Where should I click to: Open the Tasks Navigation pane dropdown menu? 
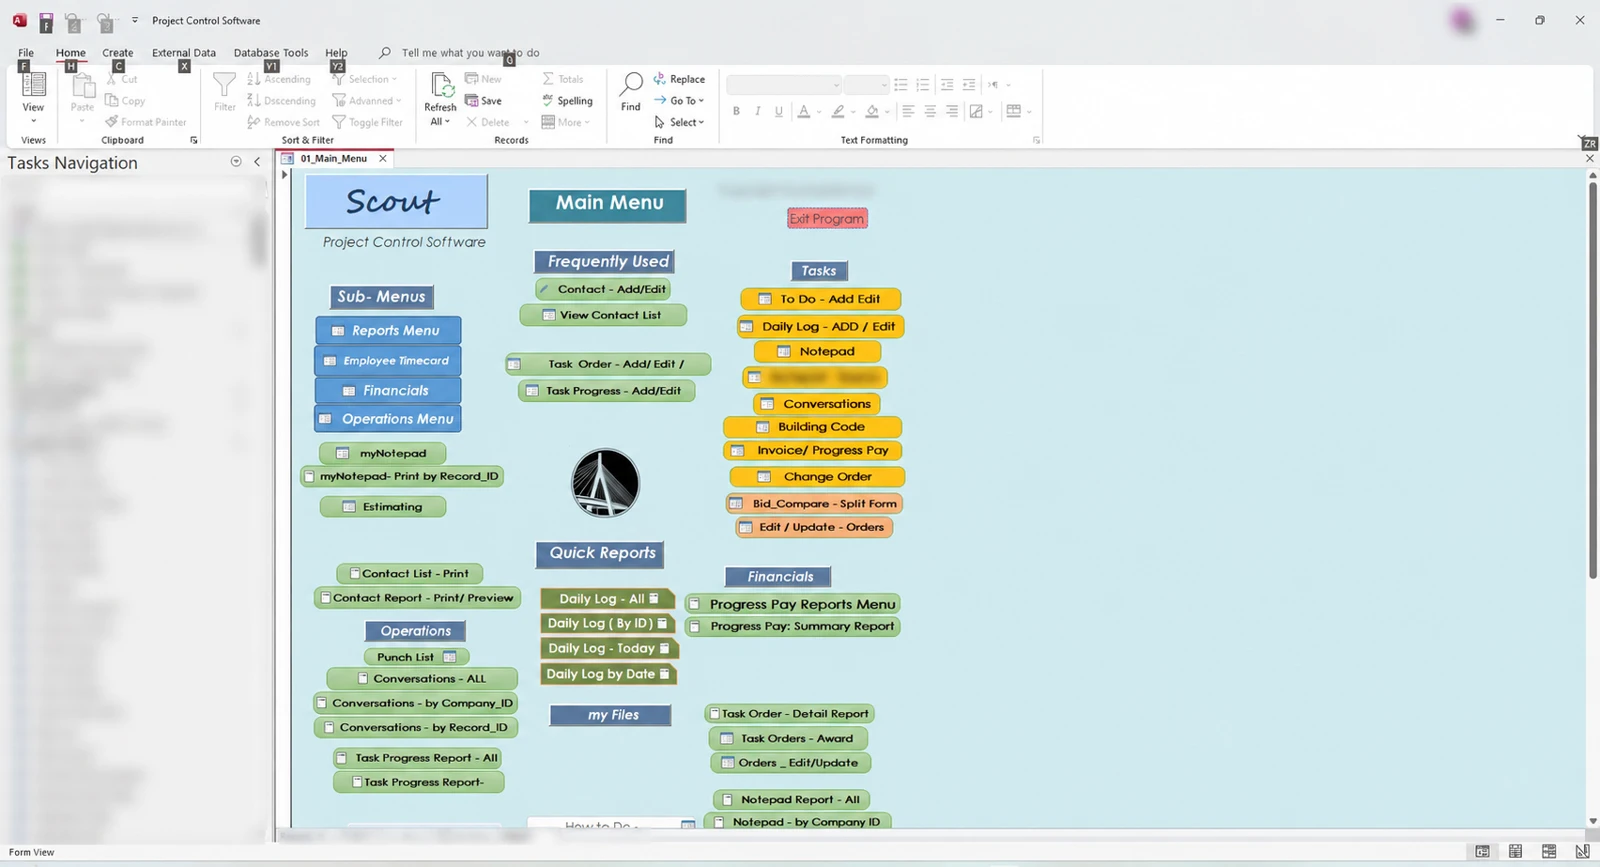point(236,161)
